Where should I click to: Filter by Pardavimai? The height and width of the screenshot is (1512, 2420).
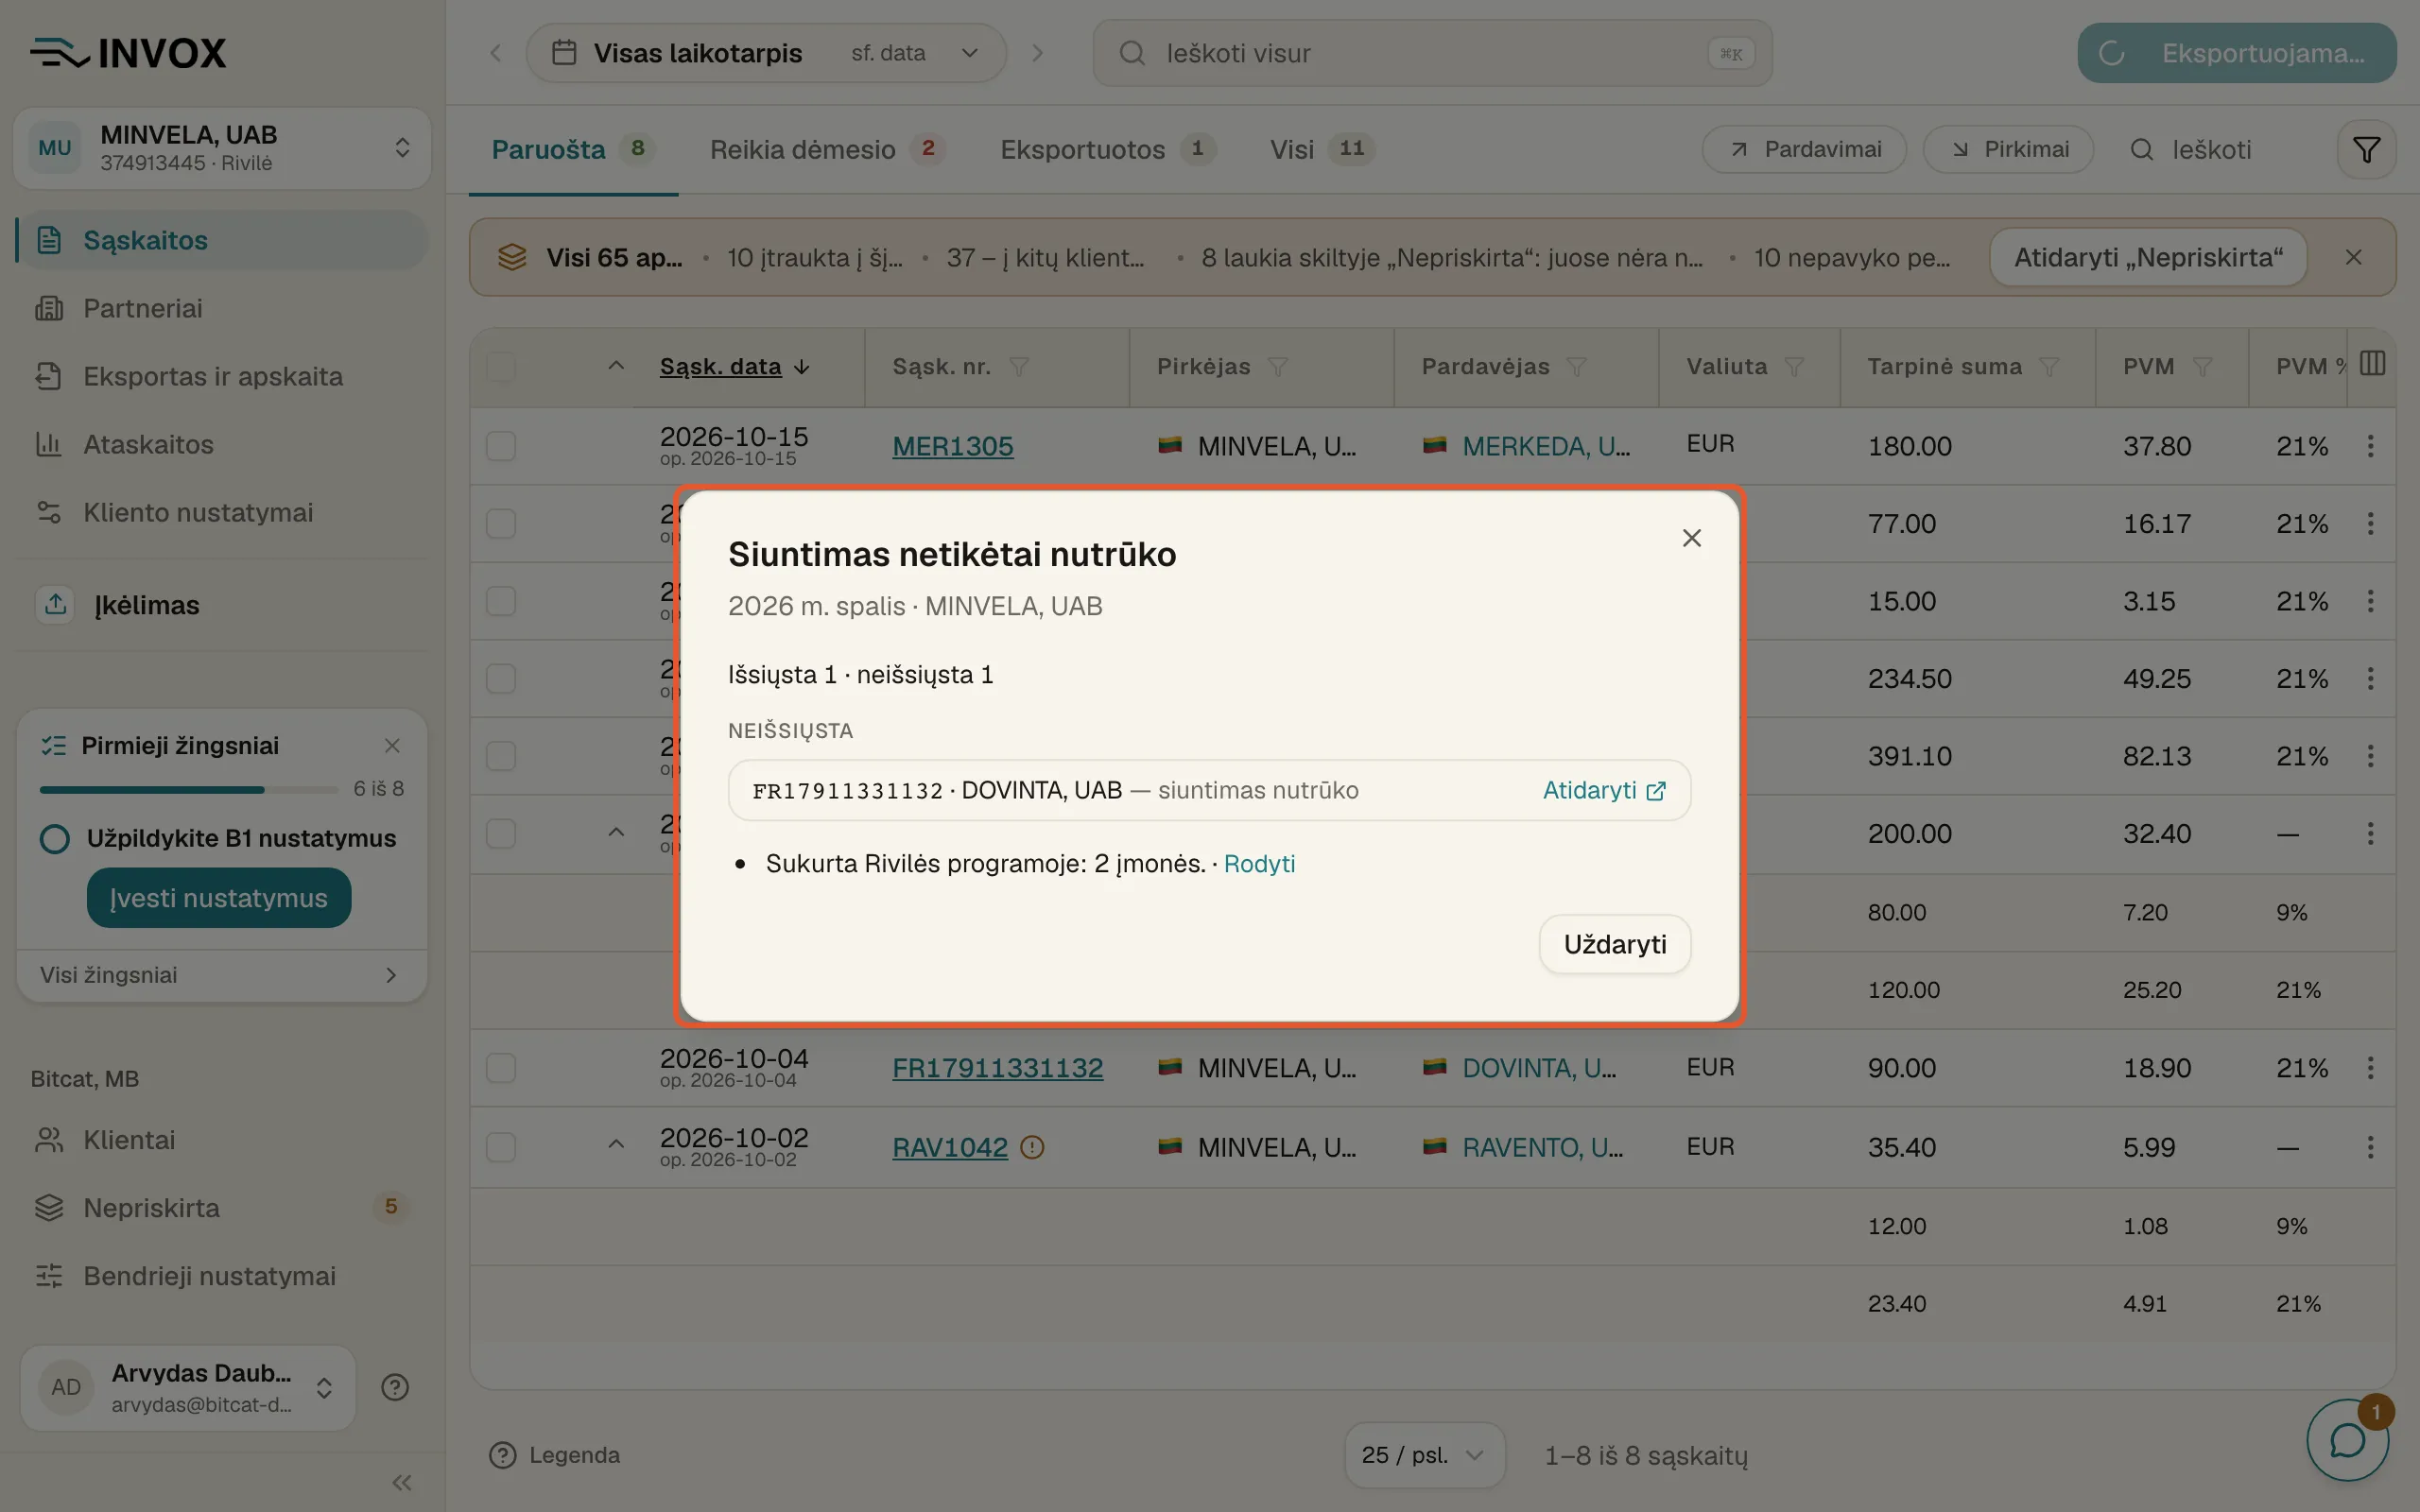coord(1804,150)
